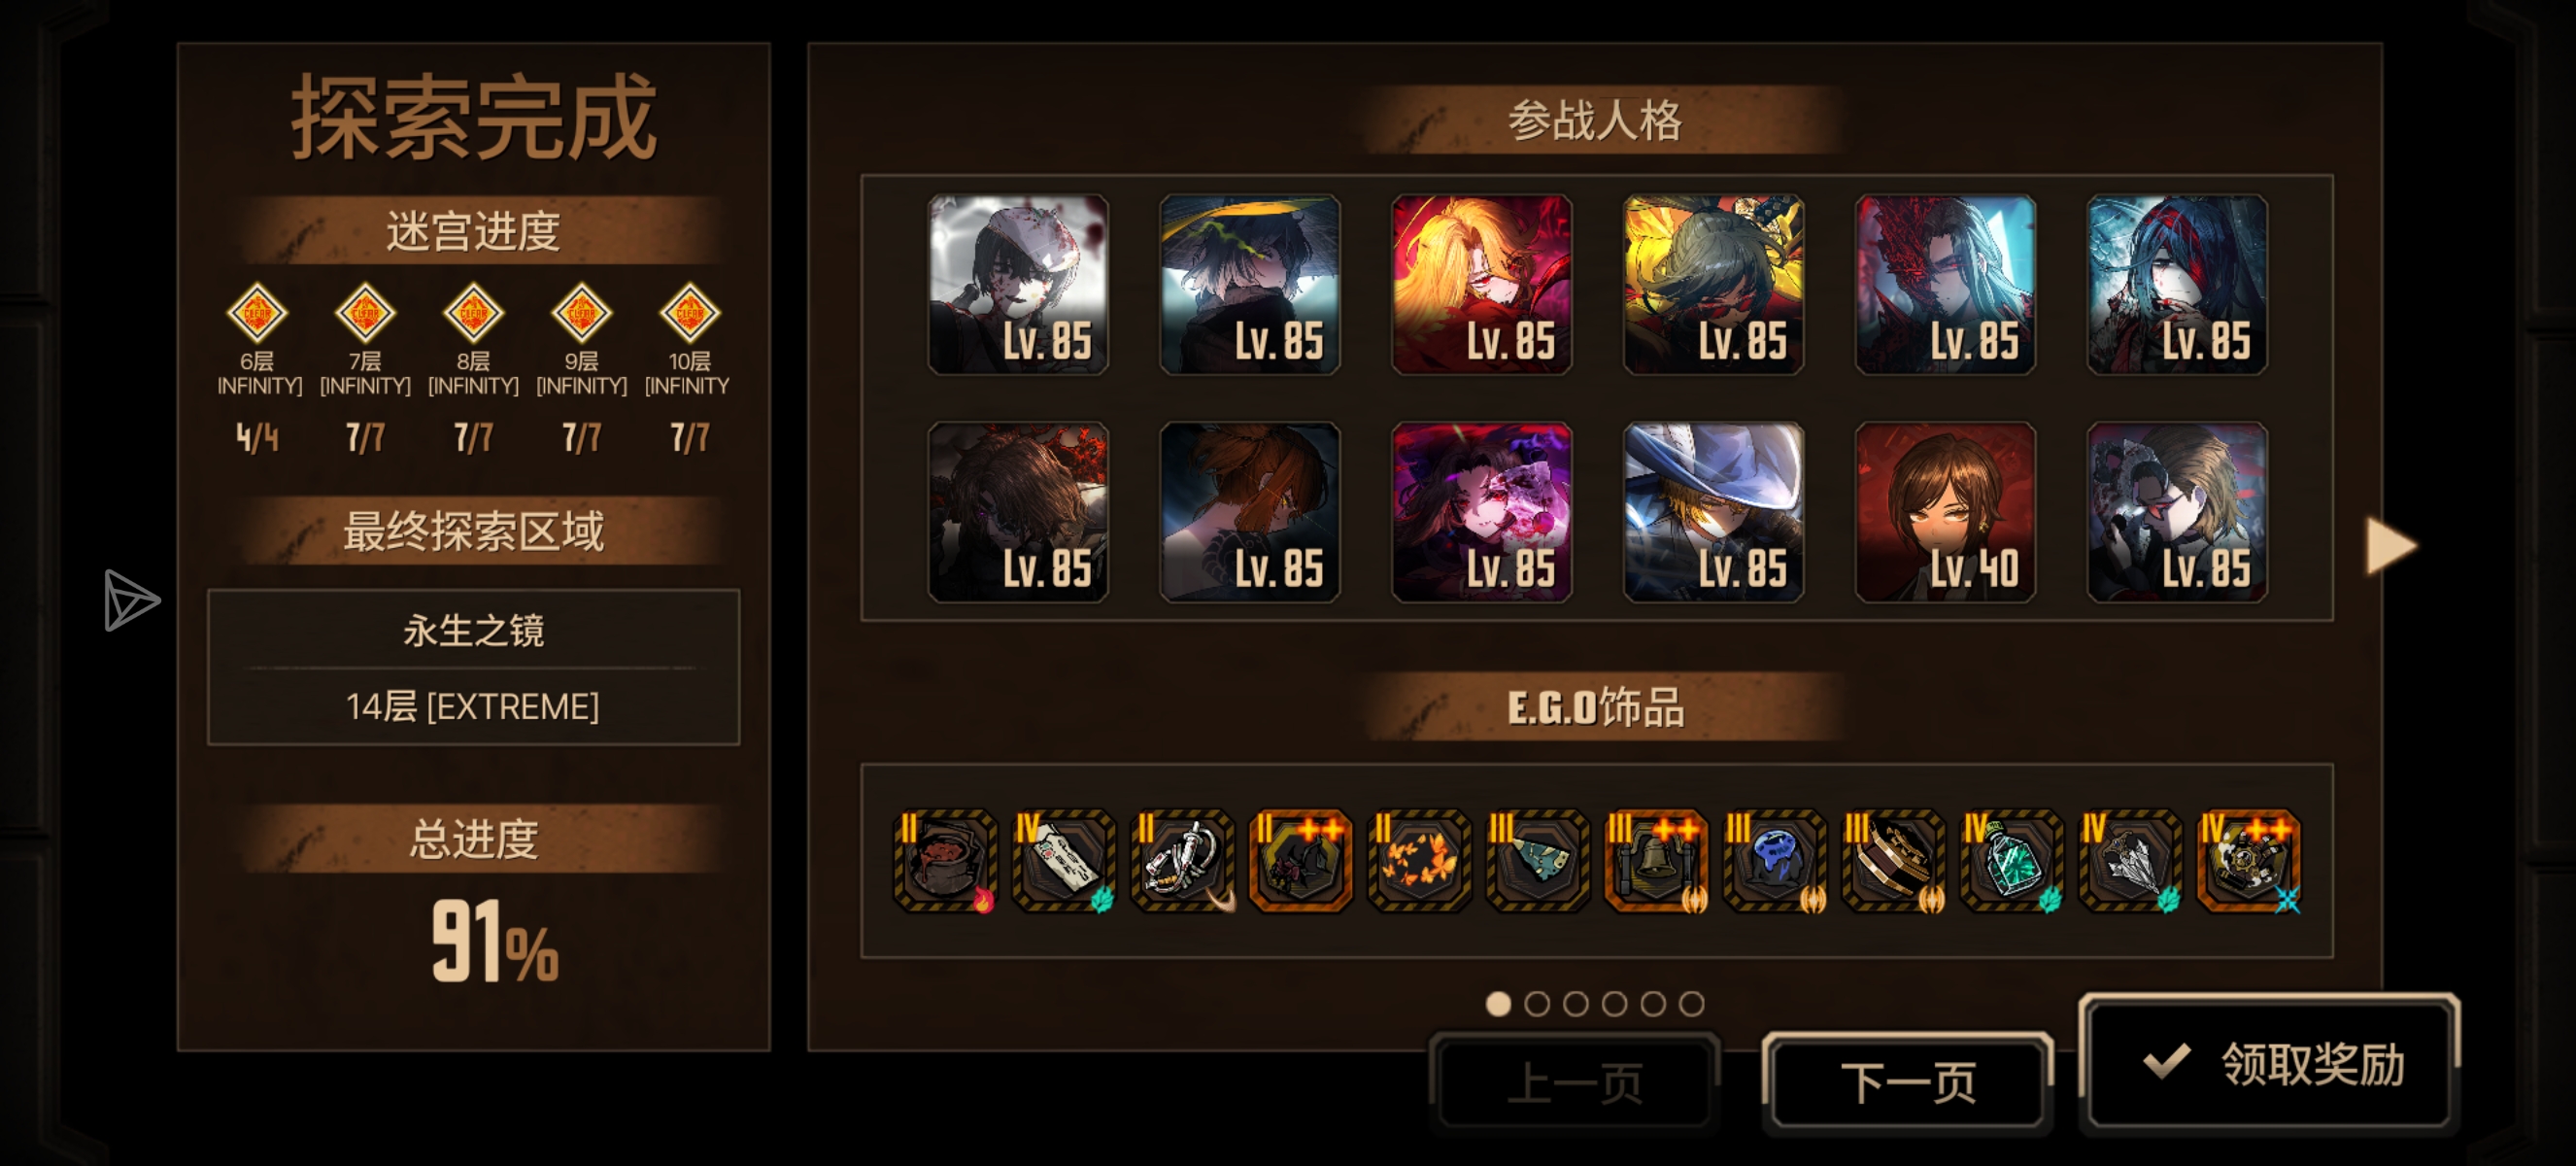Select the Lv. 40 character portrait
The height and width of the screenshot is (1166, 2576).
[1945, 512]
